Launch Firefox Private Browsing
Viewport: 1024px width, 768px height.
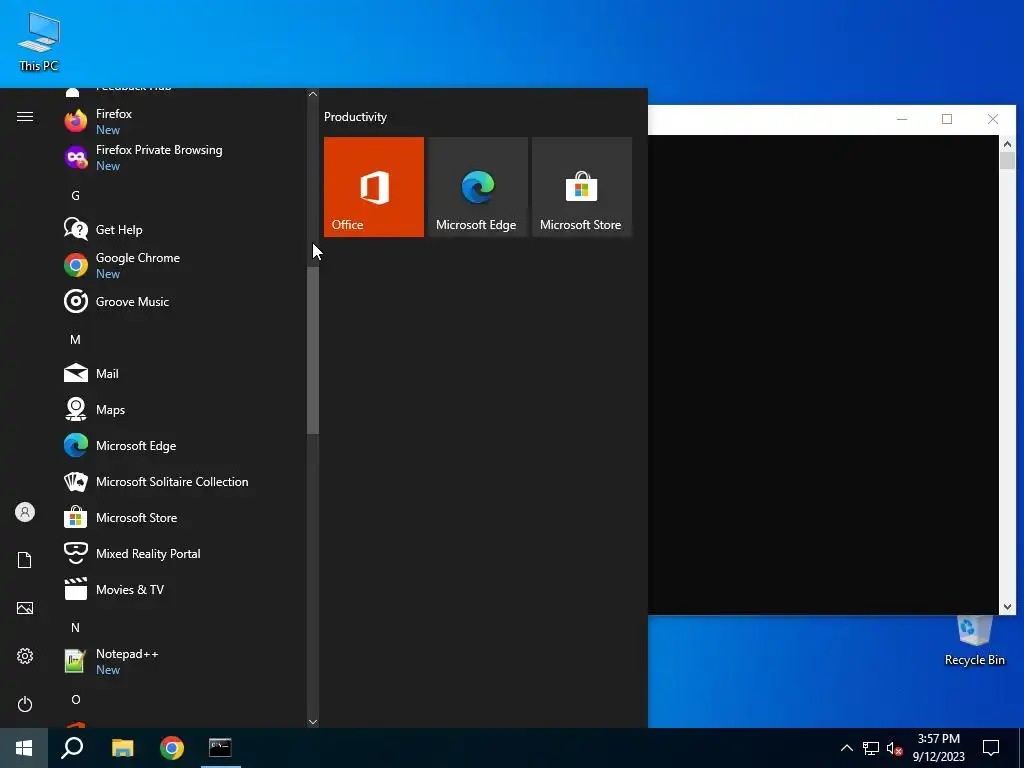183,157
